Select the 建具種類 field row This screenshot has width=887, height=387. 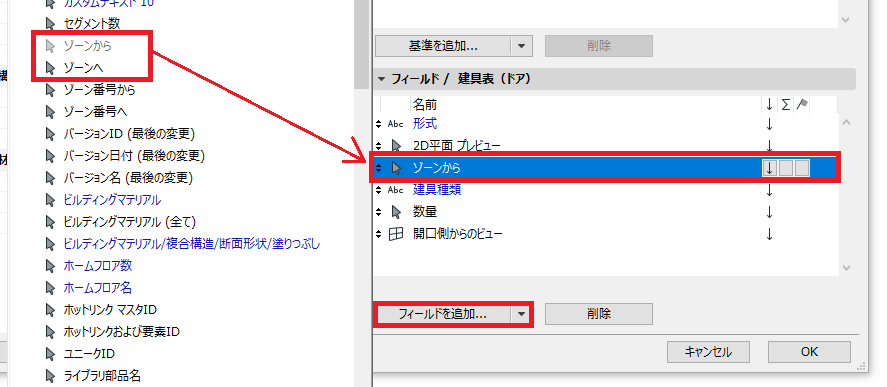pyautogui.click(x=605, y=190)
